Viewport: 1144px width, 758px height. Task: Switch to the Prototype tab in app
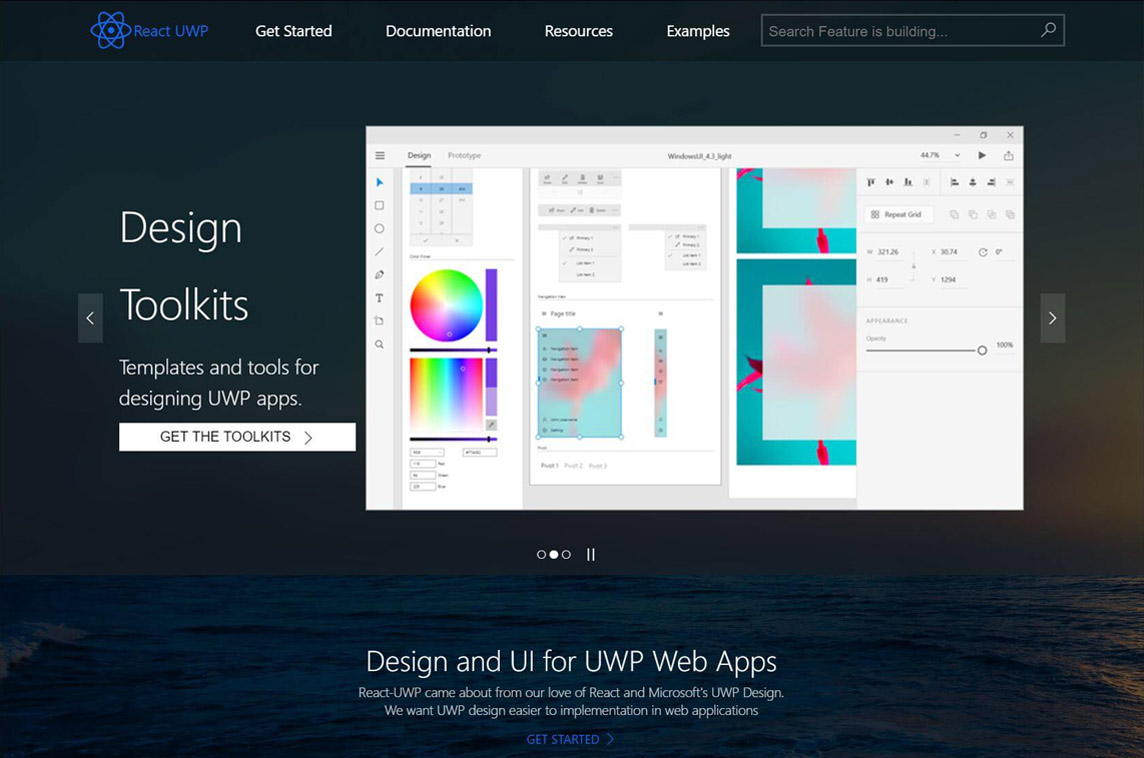tap(464, 155)
